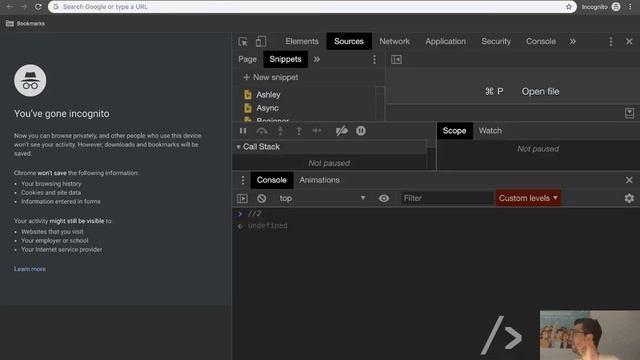
Task: Toggle the device toolbar icon
Action: point(261,42)
